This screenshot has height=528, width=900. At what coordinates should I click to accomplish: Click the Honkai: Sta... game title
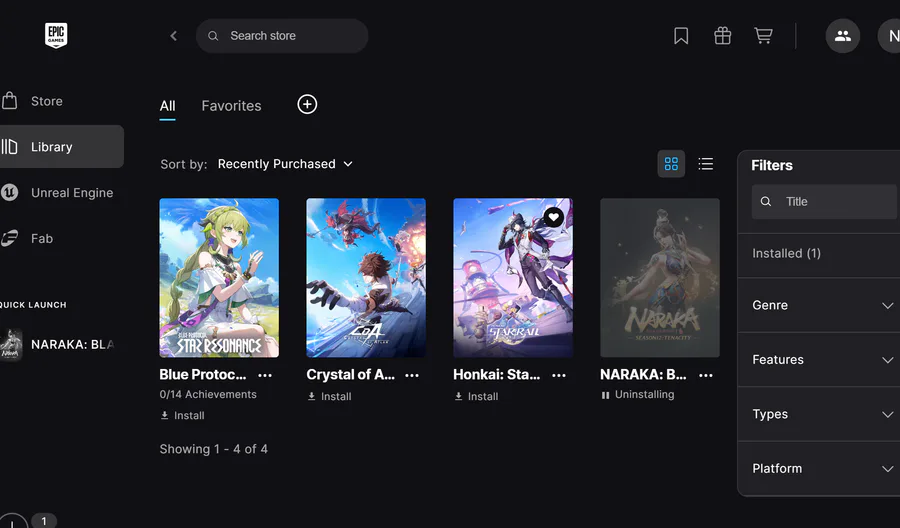click(496, 375)
